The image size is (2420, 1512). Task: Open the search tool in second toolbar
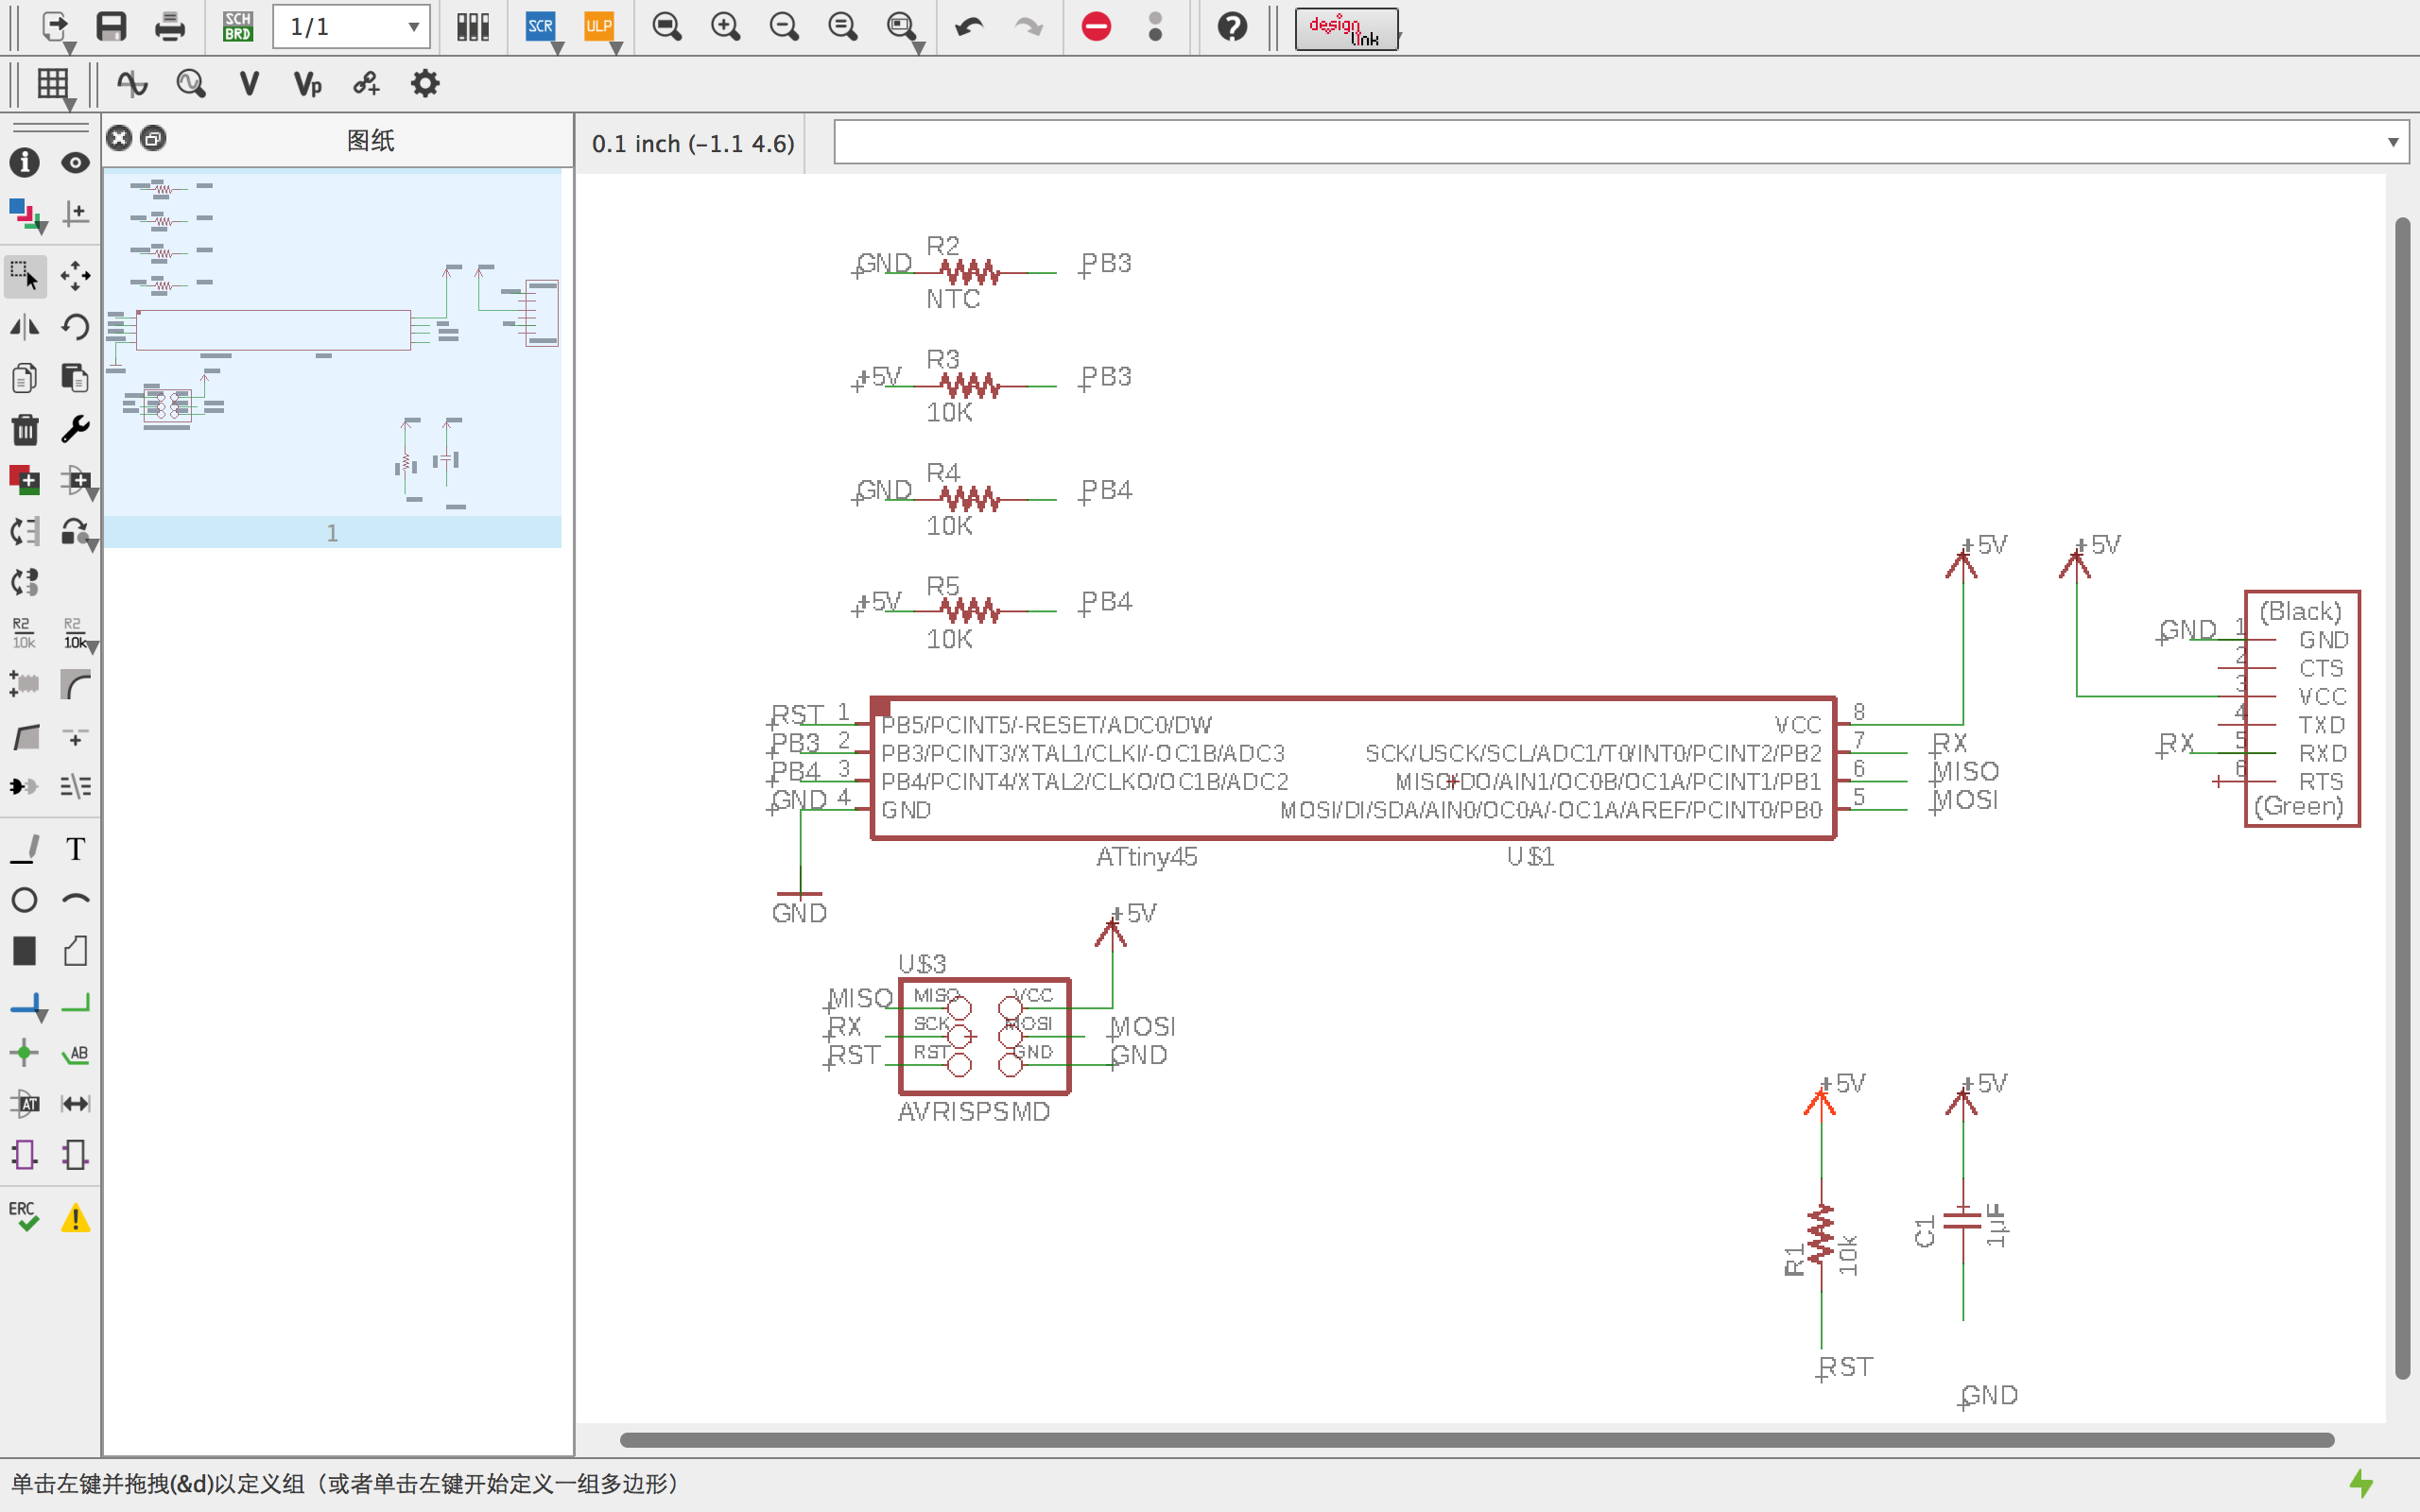190,84
